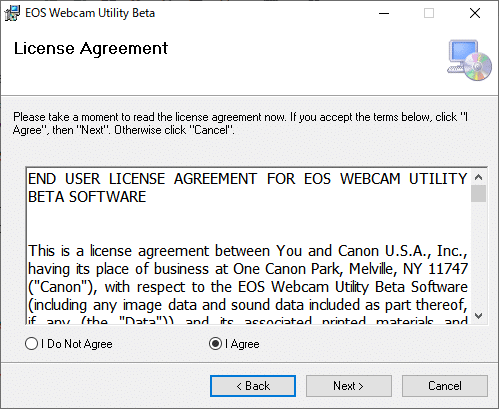This screenshot has width=499, height=409.
Task: Go to the previous step with Back
Action: 253,386
